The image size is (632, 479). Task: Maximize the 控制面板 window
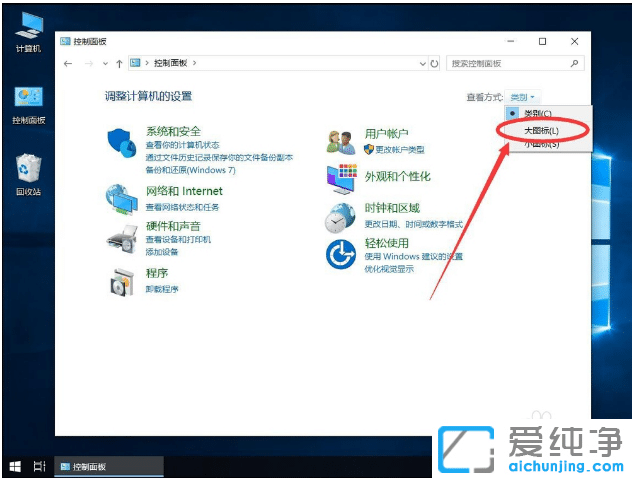coord(543,42)
